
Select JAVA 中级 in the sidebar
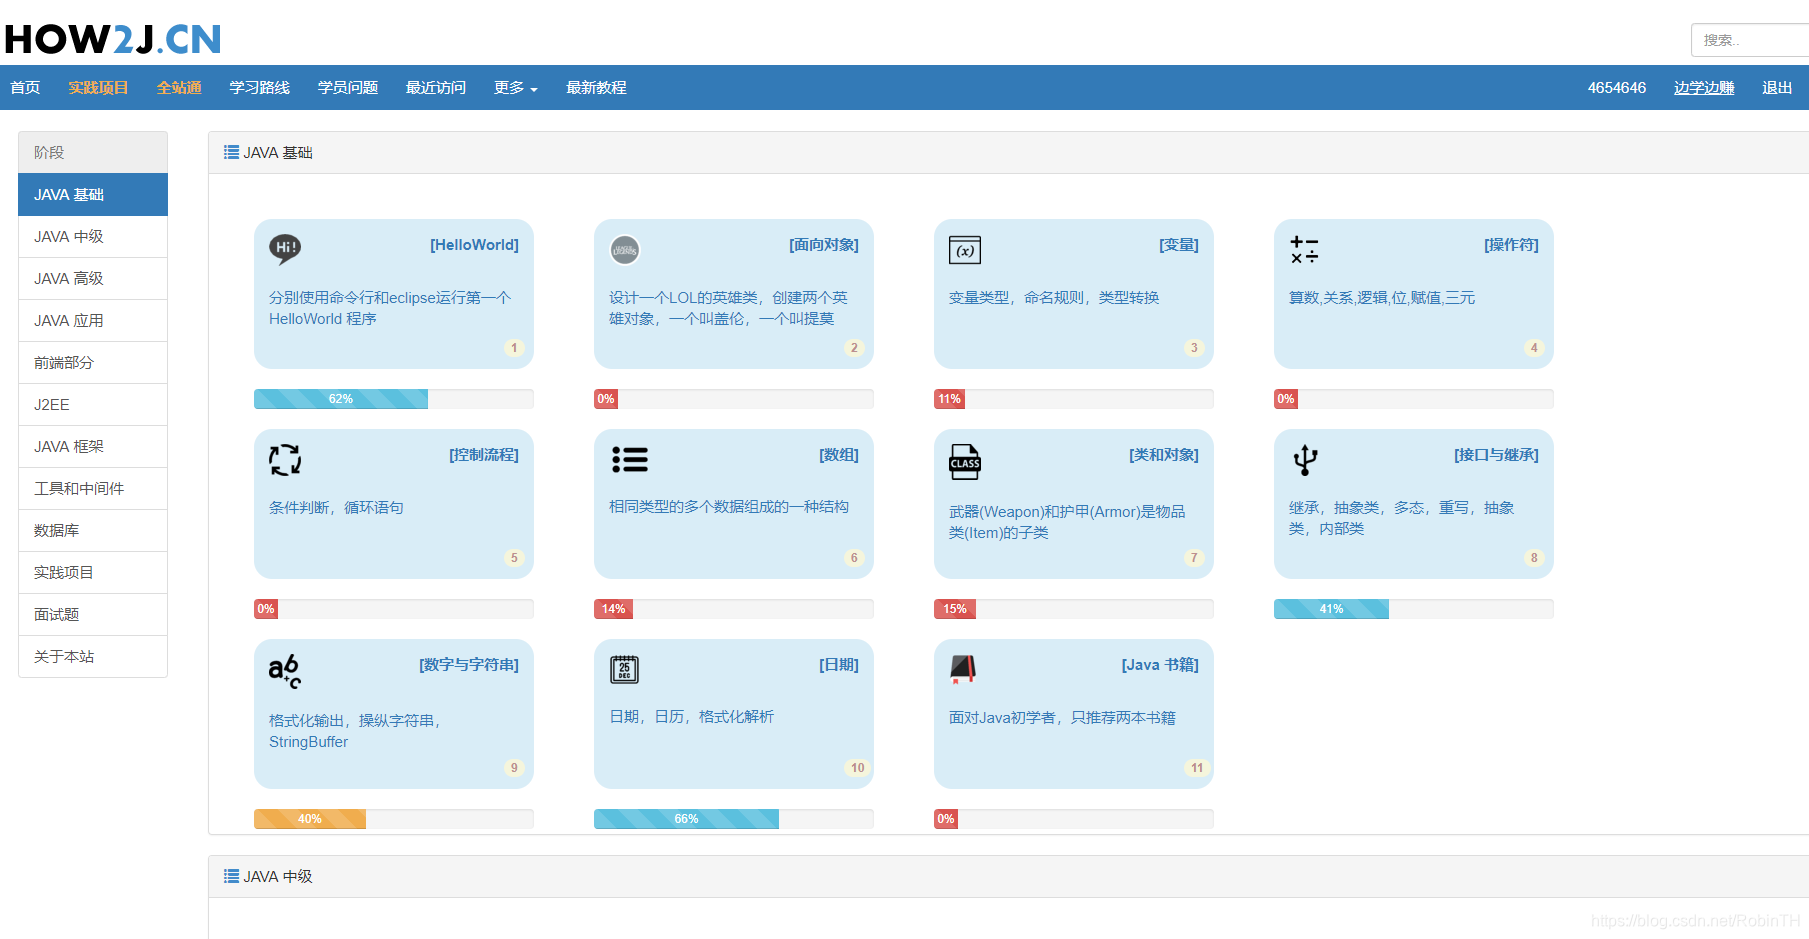pyautogui.click(x=93, y=237)
